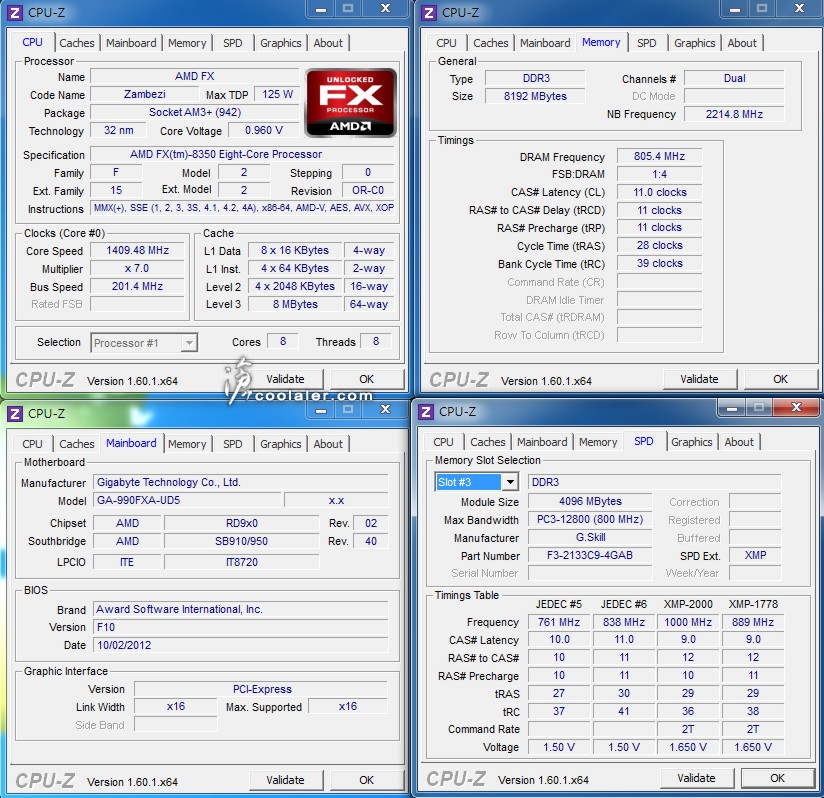The height and width of the screenshot is (798, 824).
Task: Open the Mainboard tab in the CPU window
Action: pos(131,43)
